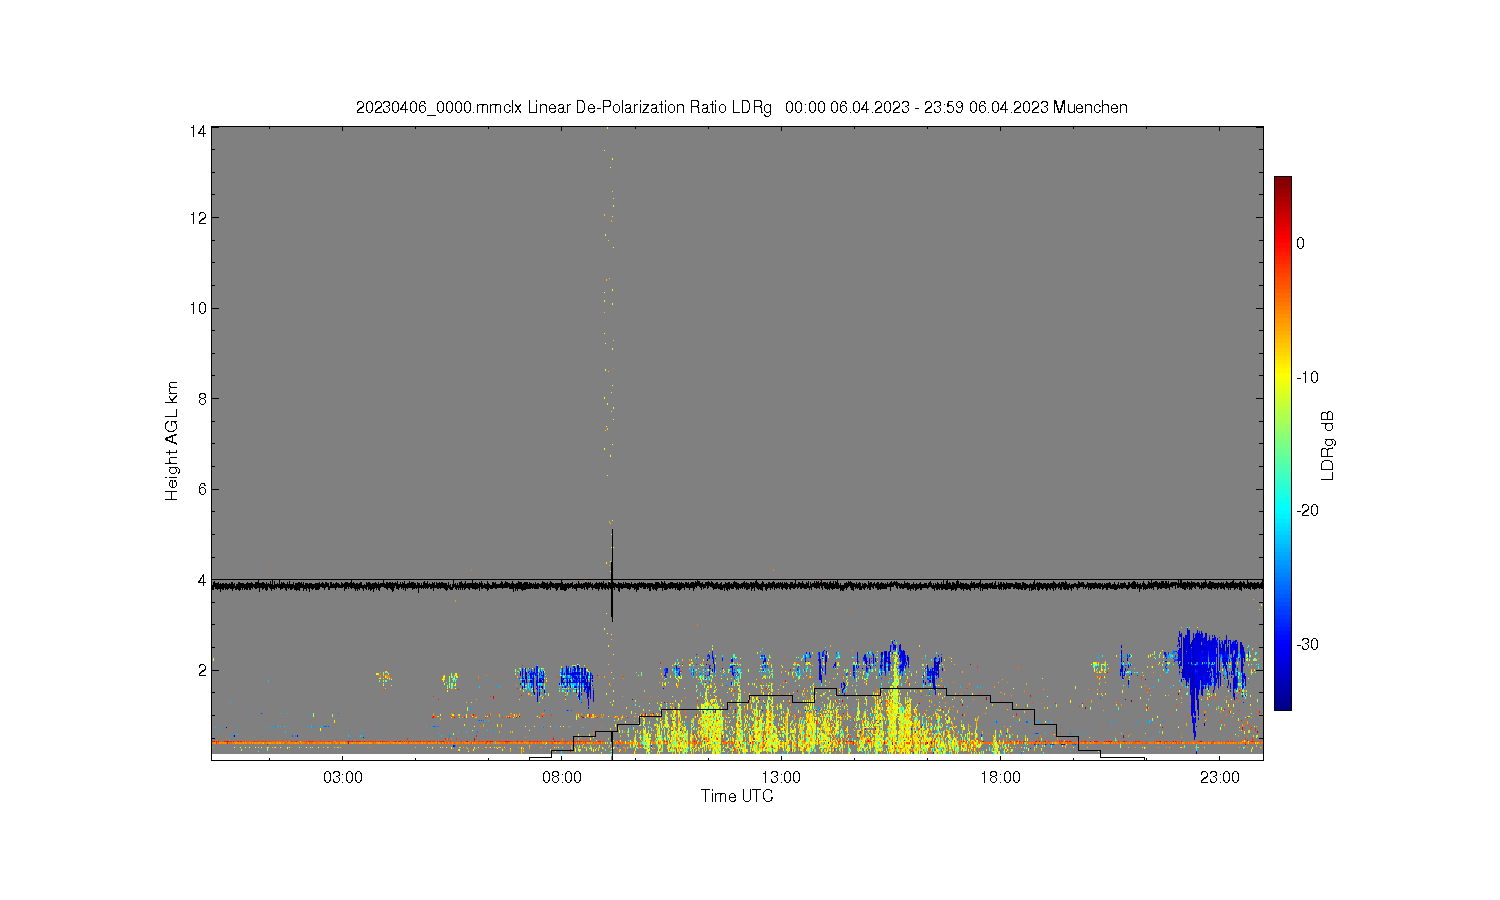Click the colorbar value 0
Screen dimensions: 1500x900
(1300, 243)
